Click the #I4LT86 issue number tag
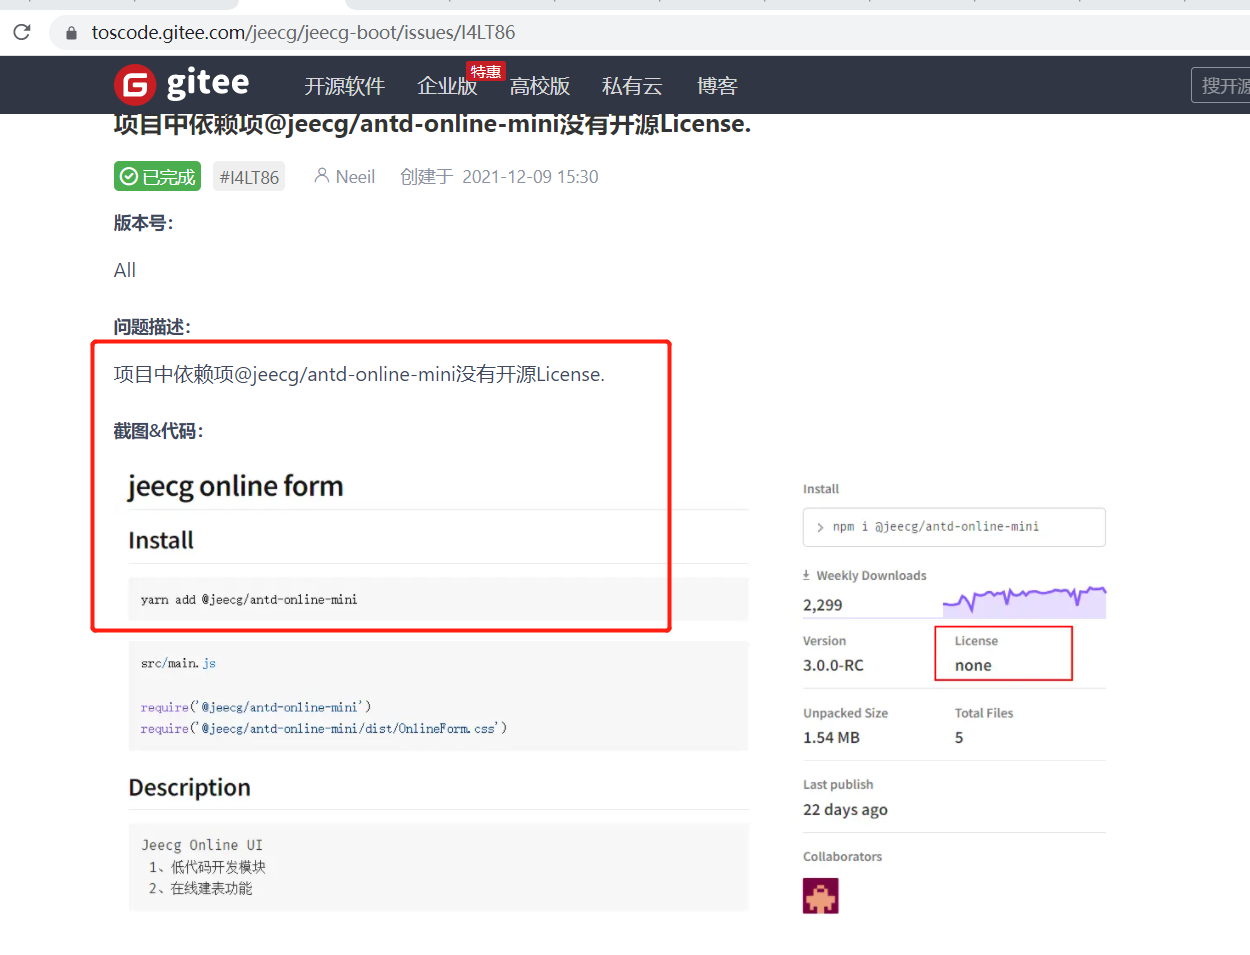The image size is (1250, 955). [x=249, y=177]
